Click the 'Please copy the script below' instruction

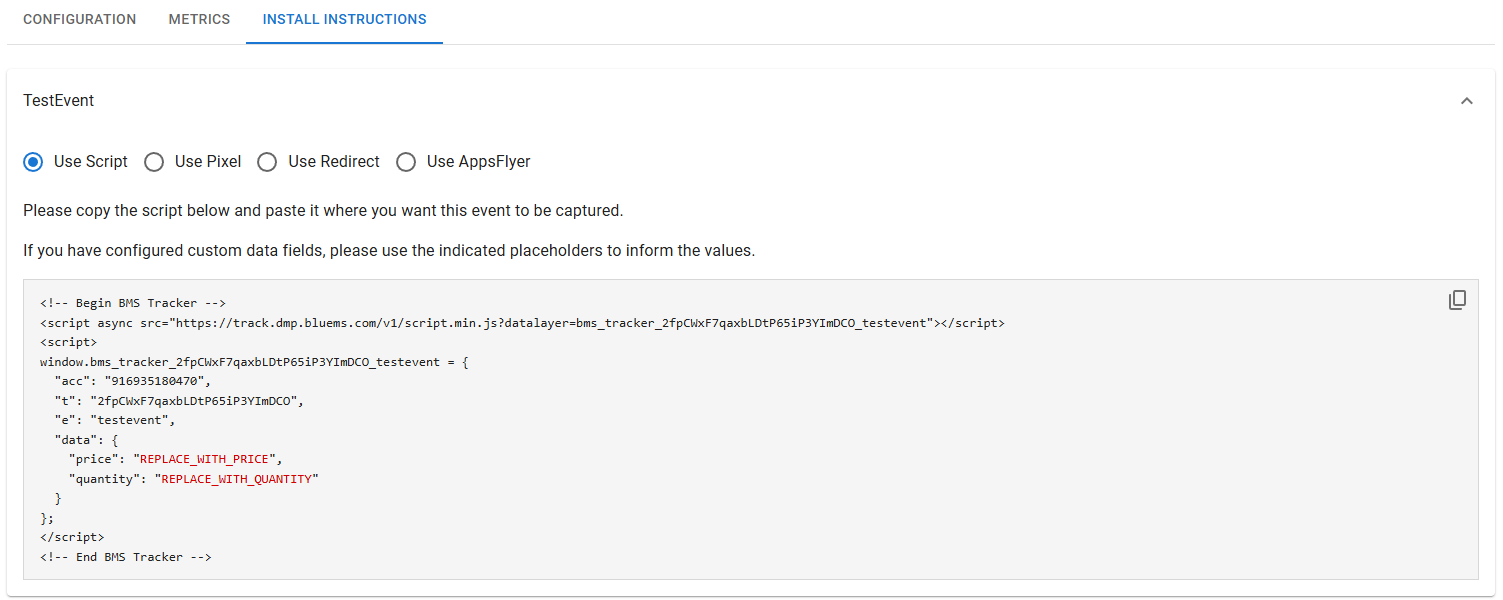323,211
